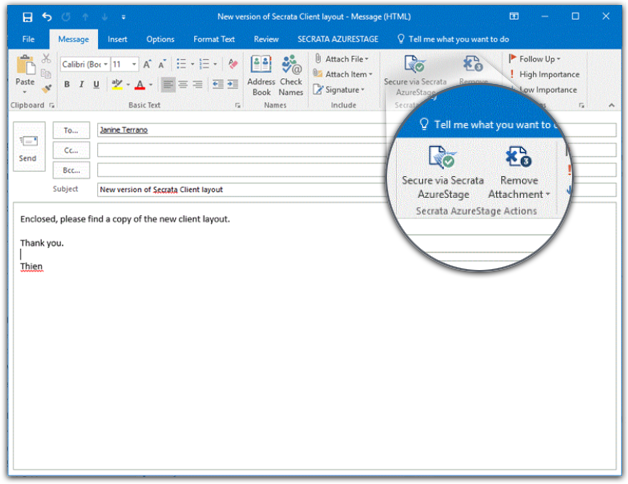This screenshot has height=484, width=628.
Task: Click the Paste clipboard icon
Action: coord(25,65)
